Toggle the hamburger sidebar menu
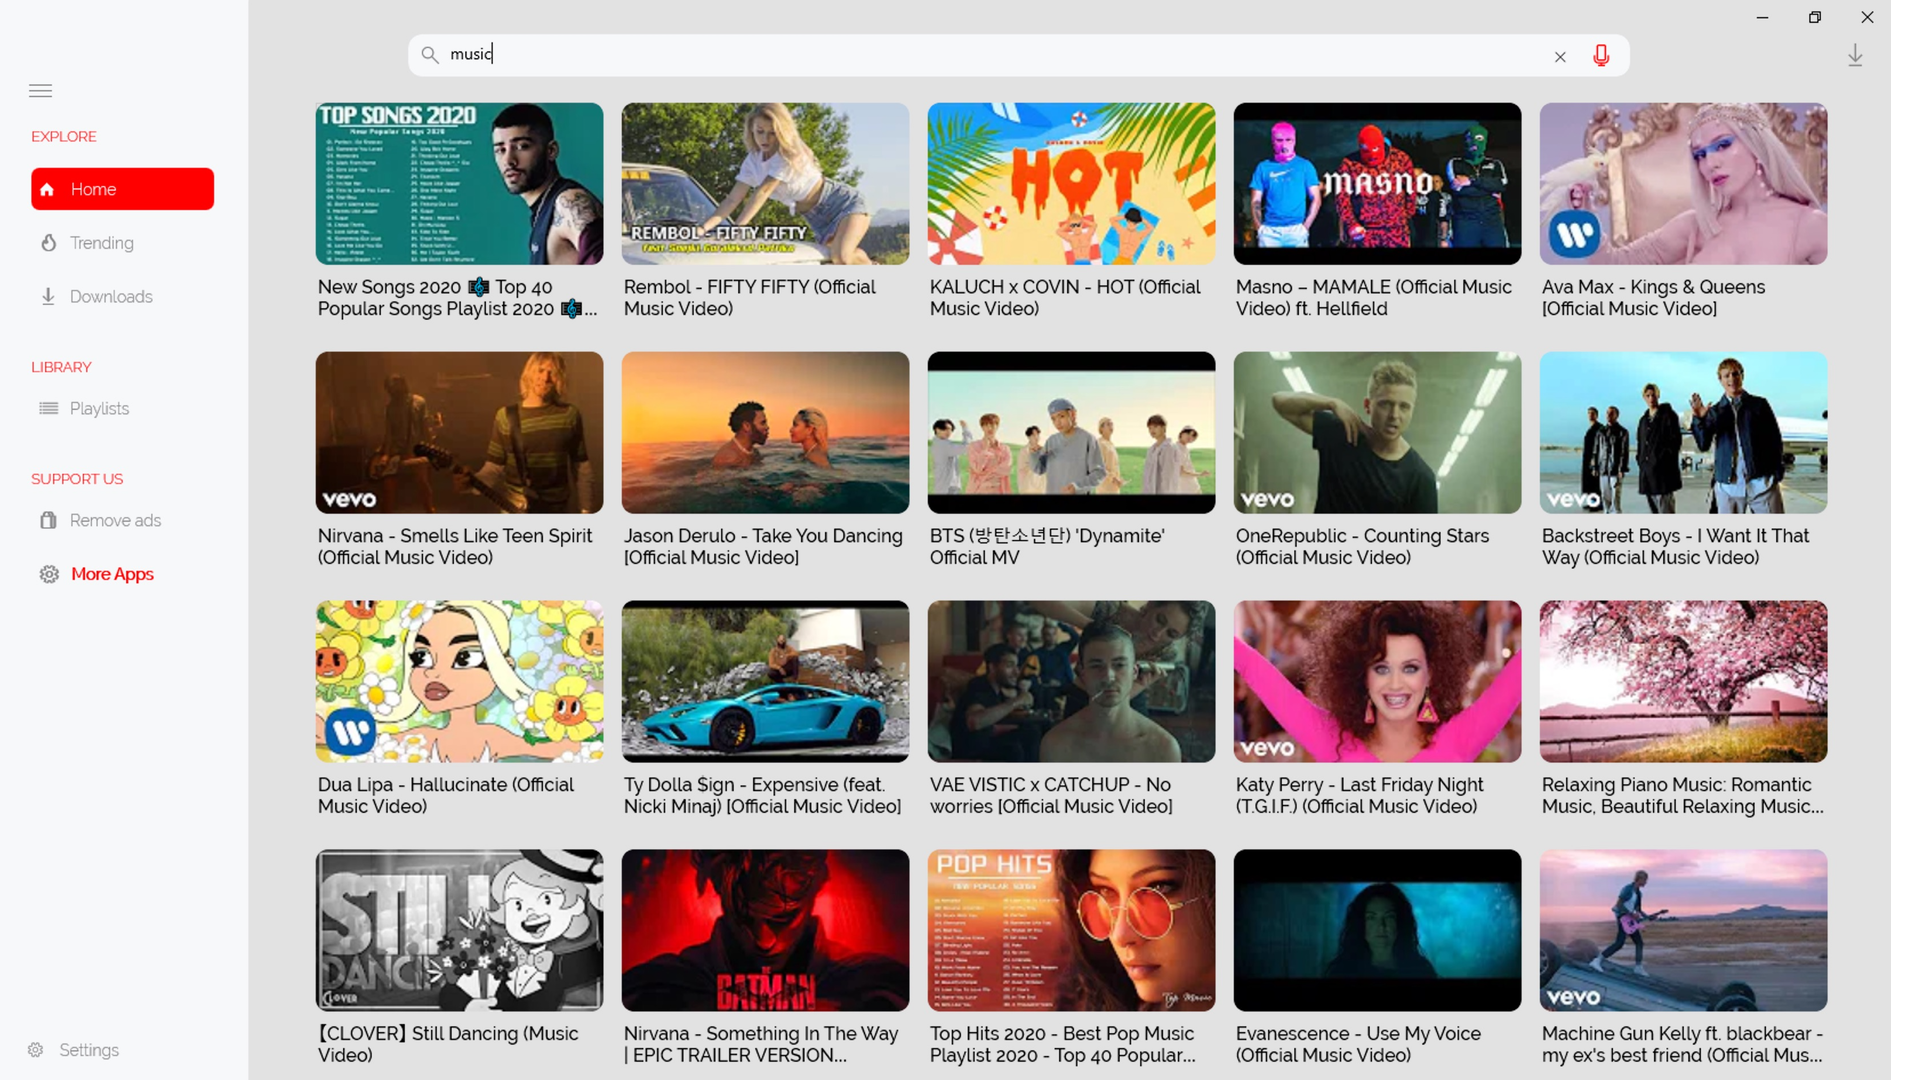 click(x=40, y=91)
